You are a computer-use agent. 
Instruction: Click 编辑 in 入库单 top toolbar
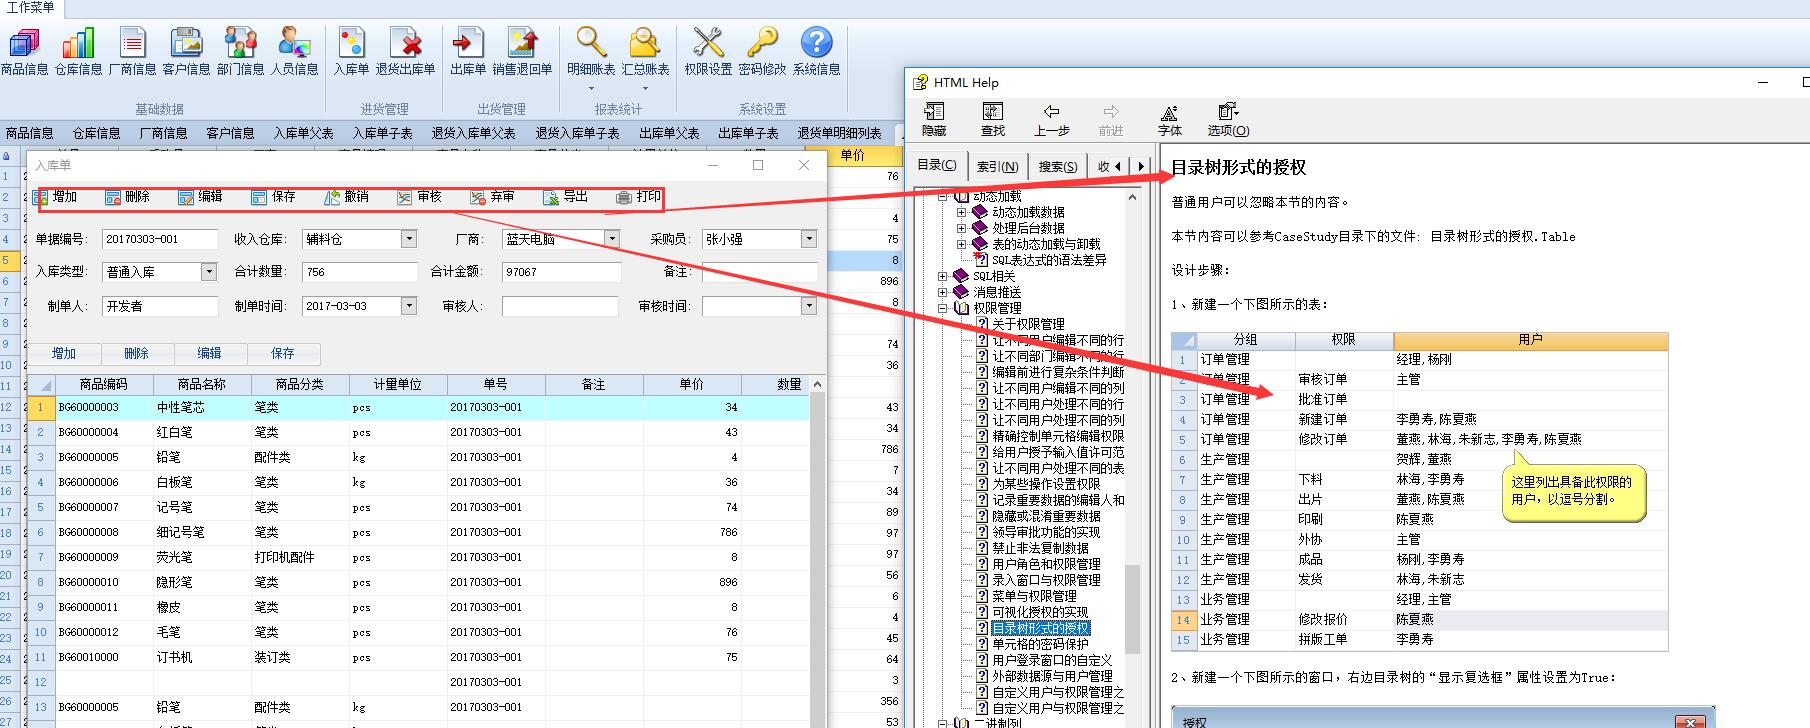coord(200,197)
